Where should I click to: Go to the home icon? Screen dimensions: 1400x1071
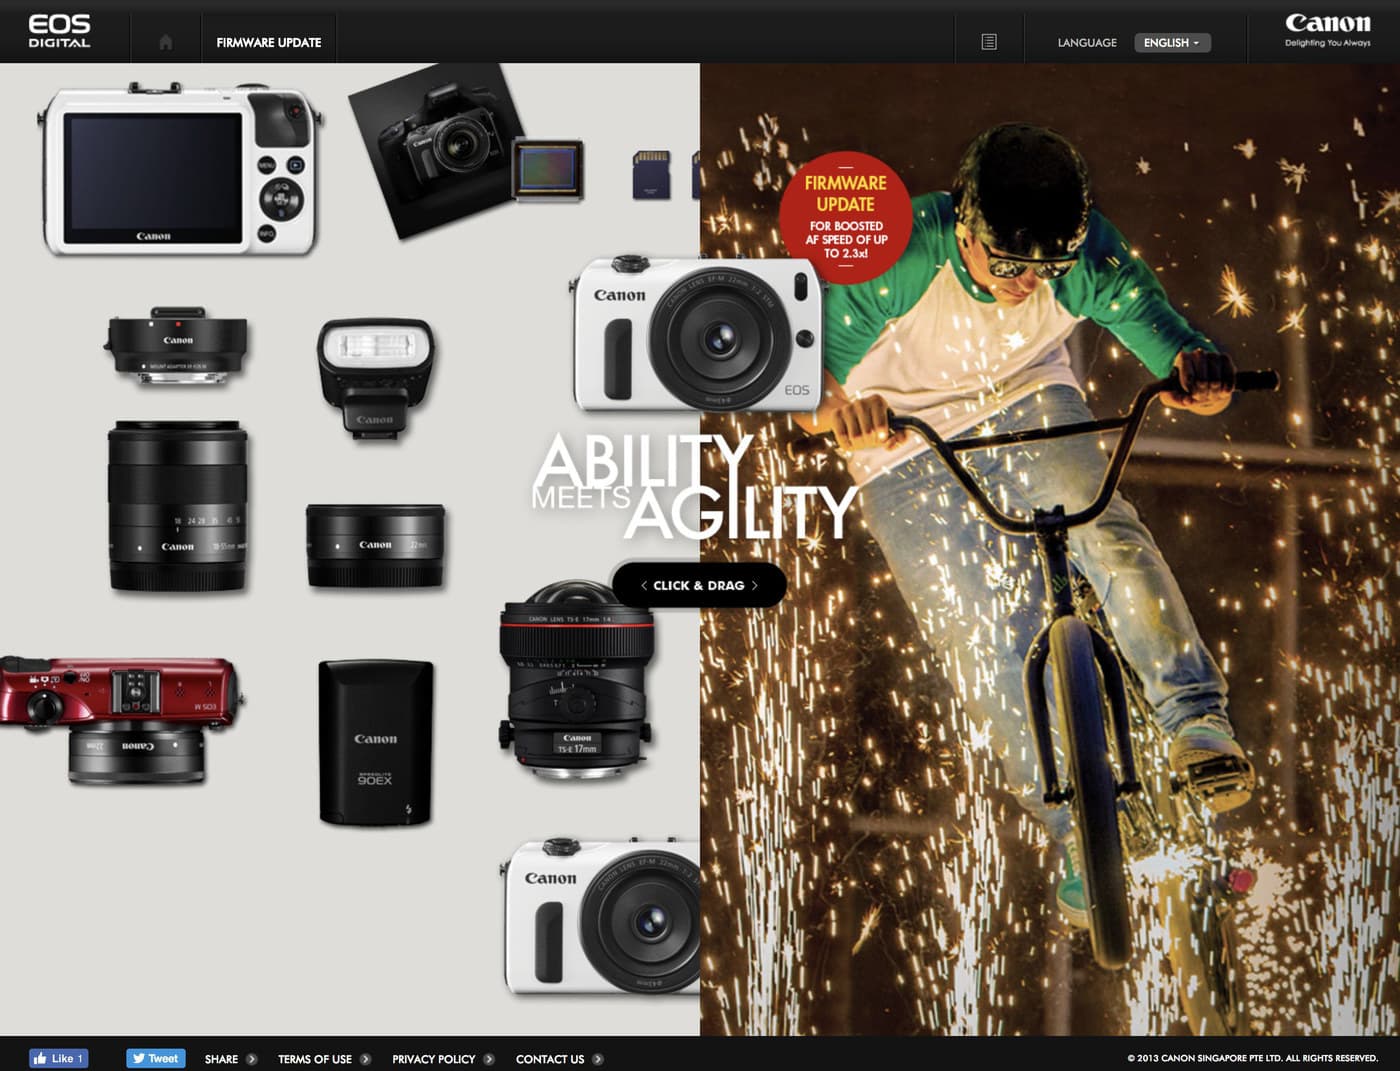pos(166,42)
